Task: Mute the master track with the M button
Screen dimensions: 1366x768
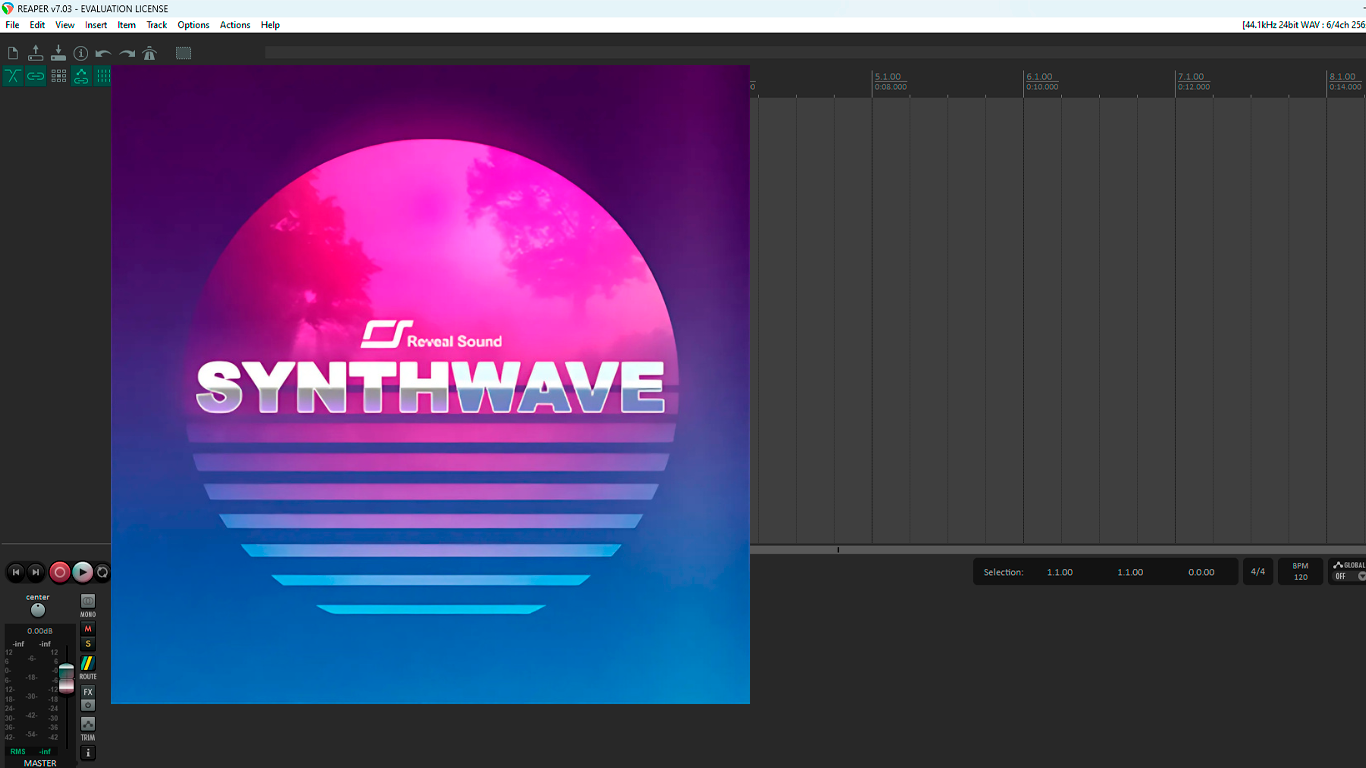Action: pyautogui.click(x=88, y=629)
